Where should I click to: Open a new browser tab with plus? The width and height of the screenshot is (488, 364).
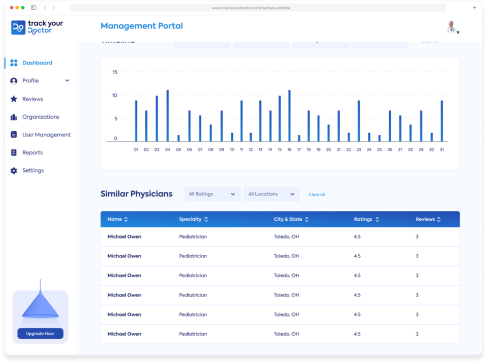pos(474,7)
